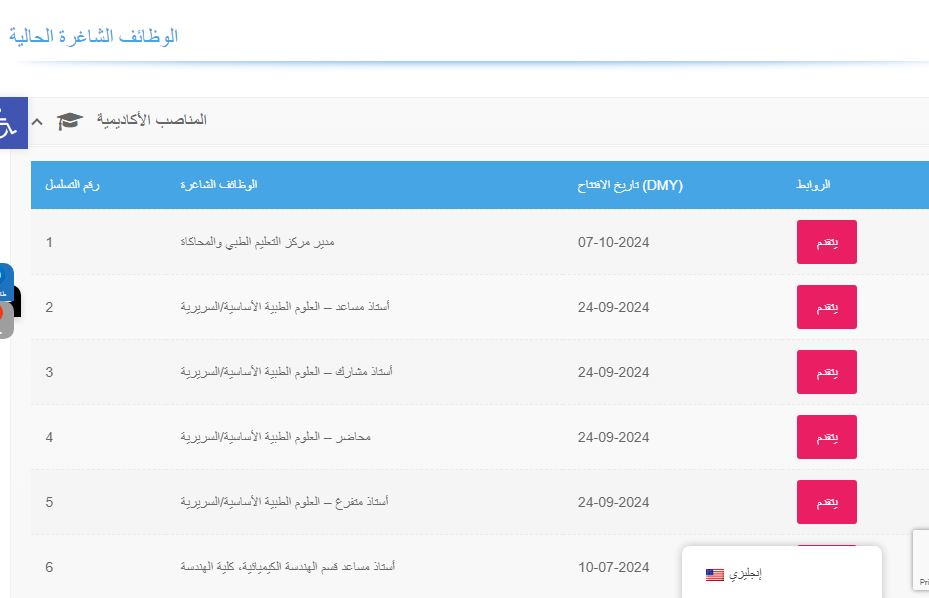Click يتقدم button in row 3
Viewport: 929px width, 598px height.
tap(826, 372)
